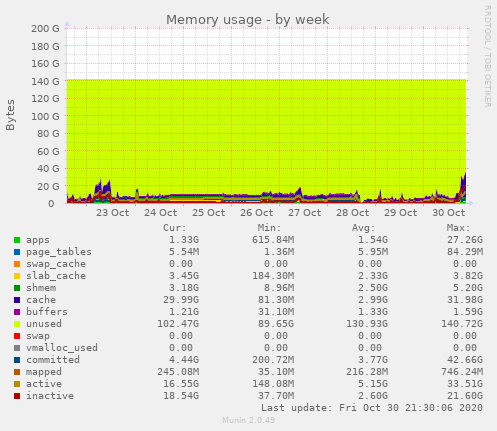Click the 27 Oct date marker

point(305,213)
